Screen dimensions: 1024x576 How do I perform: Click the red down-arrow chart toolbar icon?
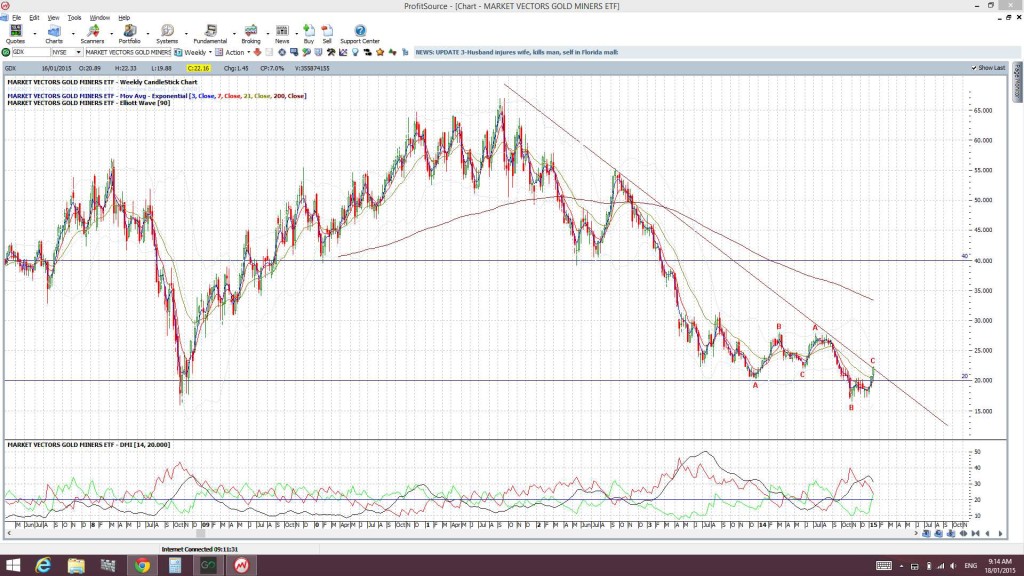pyautogui.click(x=257, y=52)
